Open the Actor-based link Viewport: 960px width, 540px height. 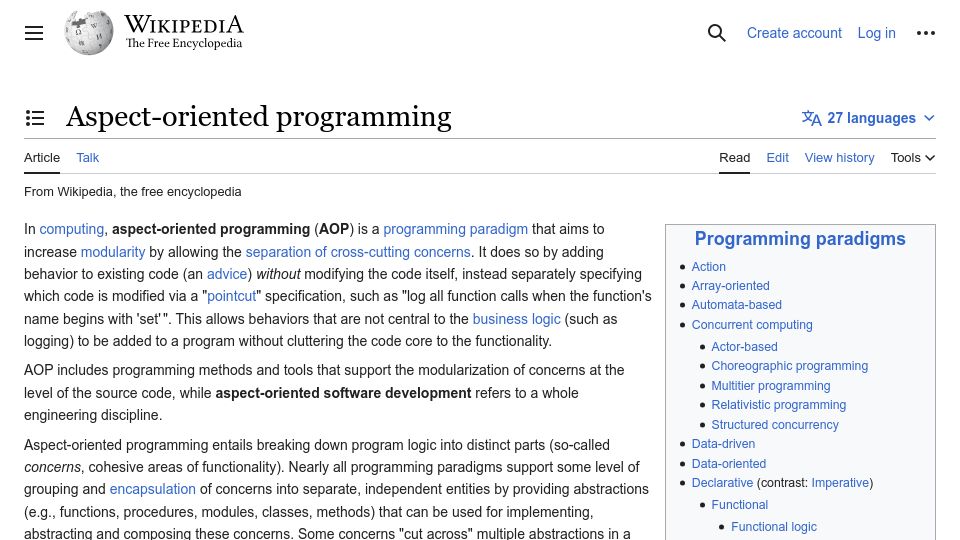(744, 347)
